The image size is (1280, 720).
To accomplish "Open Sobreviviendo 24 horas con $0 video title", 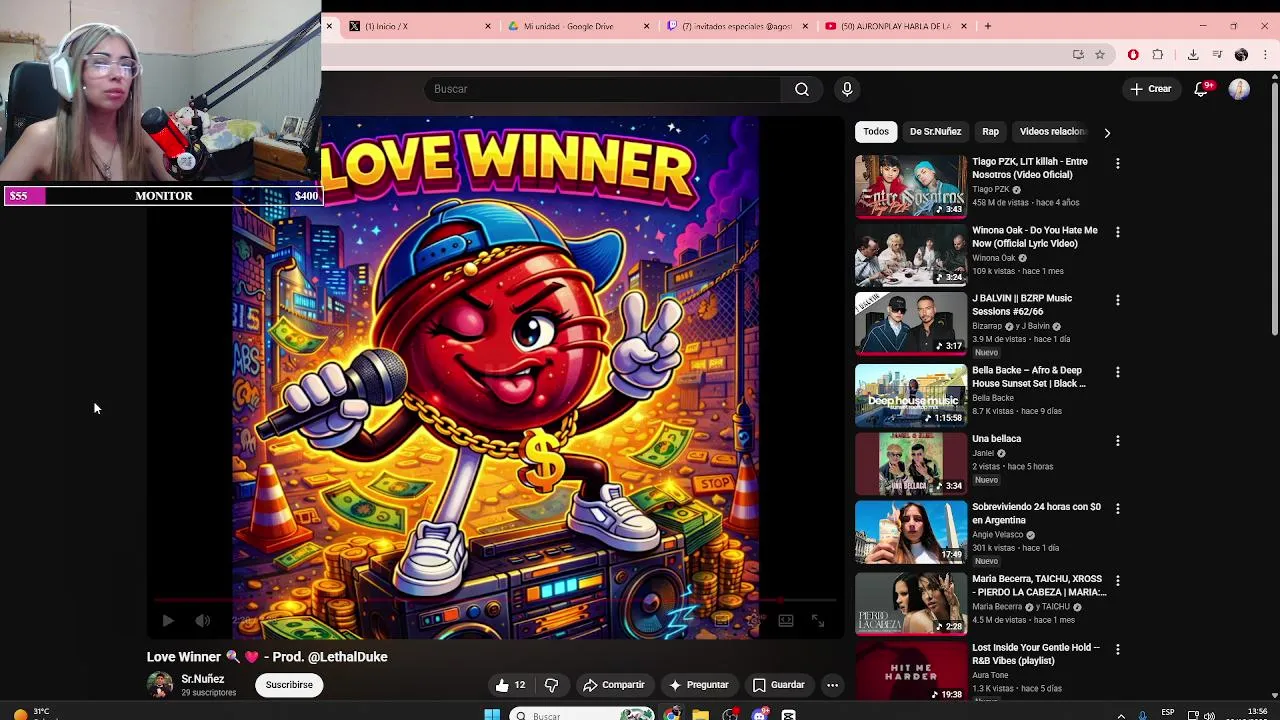I will coord(1036,514).
